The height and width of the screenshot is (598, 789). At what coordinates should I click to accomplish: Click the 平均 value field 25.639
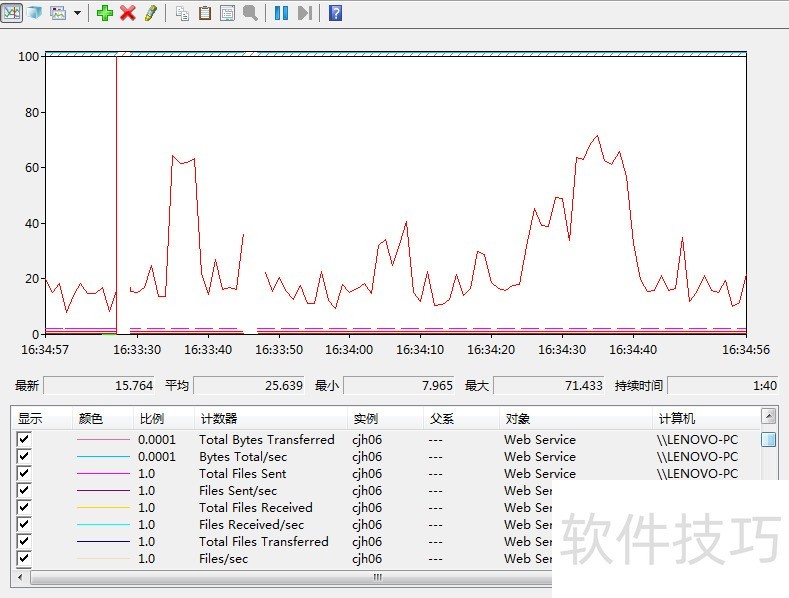249,386
